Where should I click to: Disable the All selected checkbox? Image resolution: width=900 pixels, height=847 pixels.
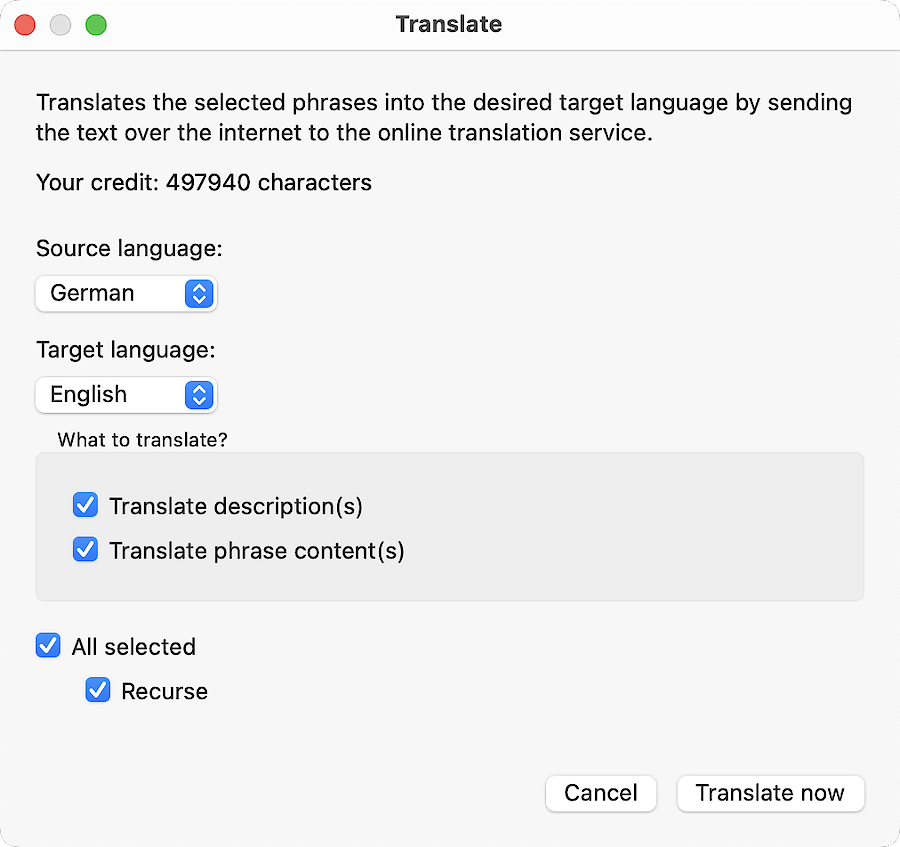point(48,646)
